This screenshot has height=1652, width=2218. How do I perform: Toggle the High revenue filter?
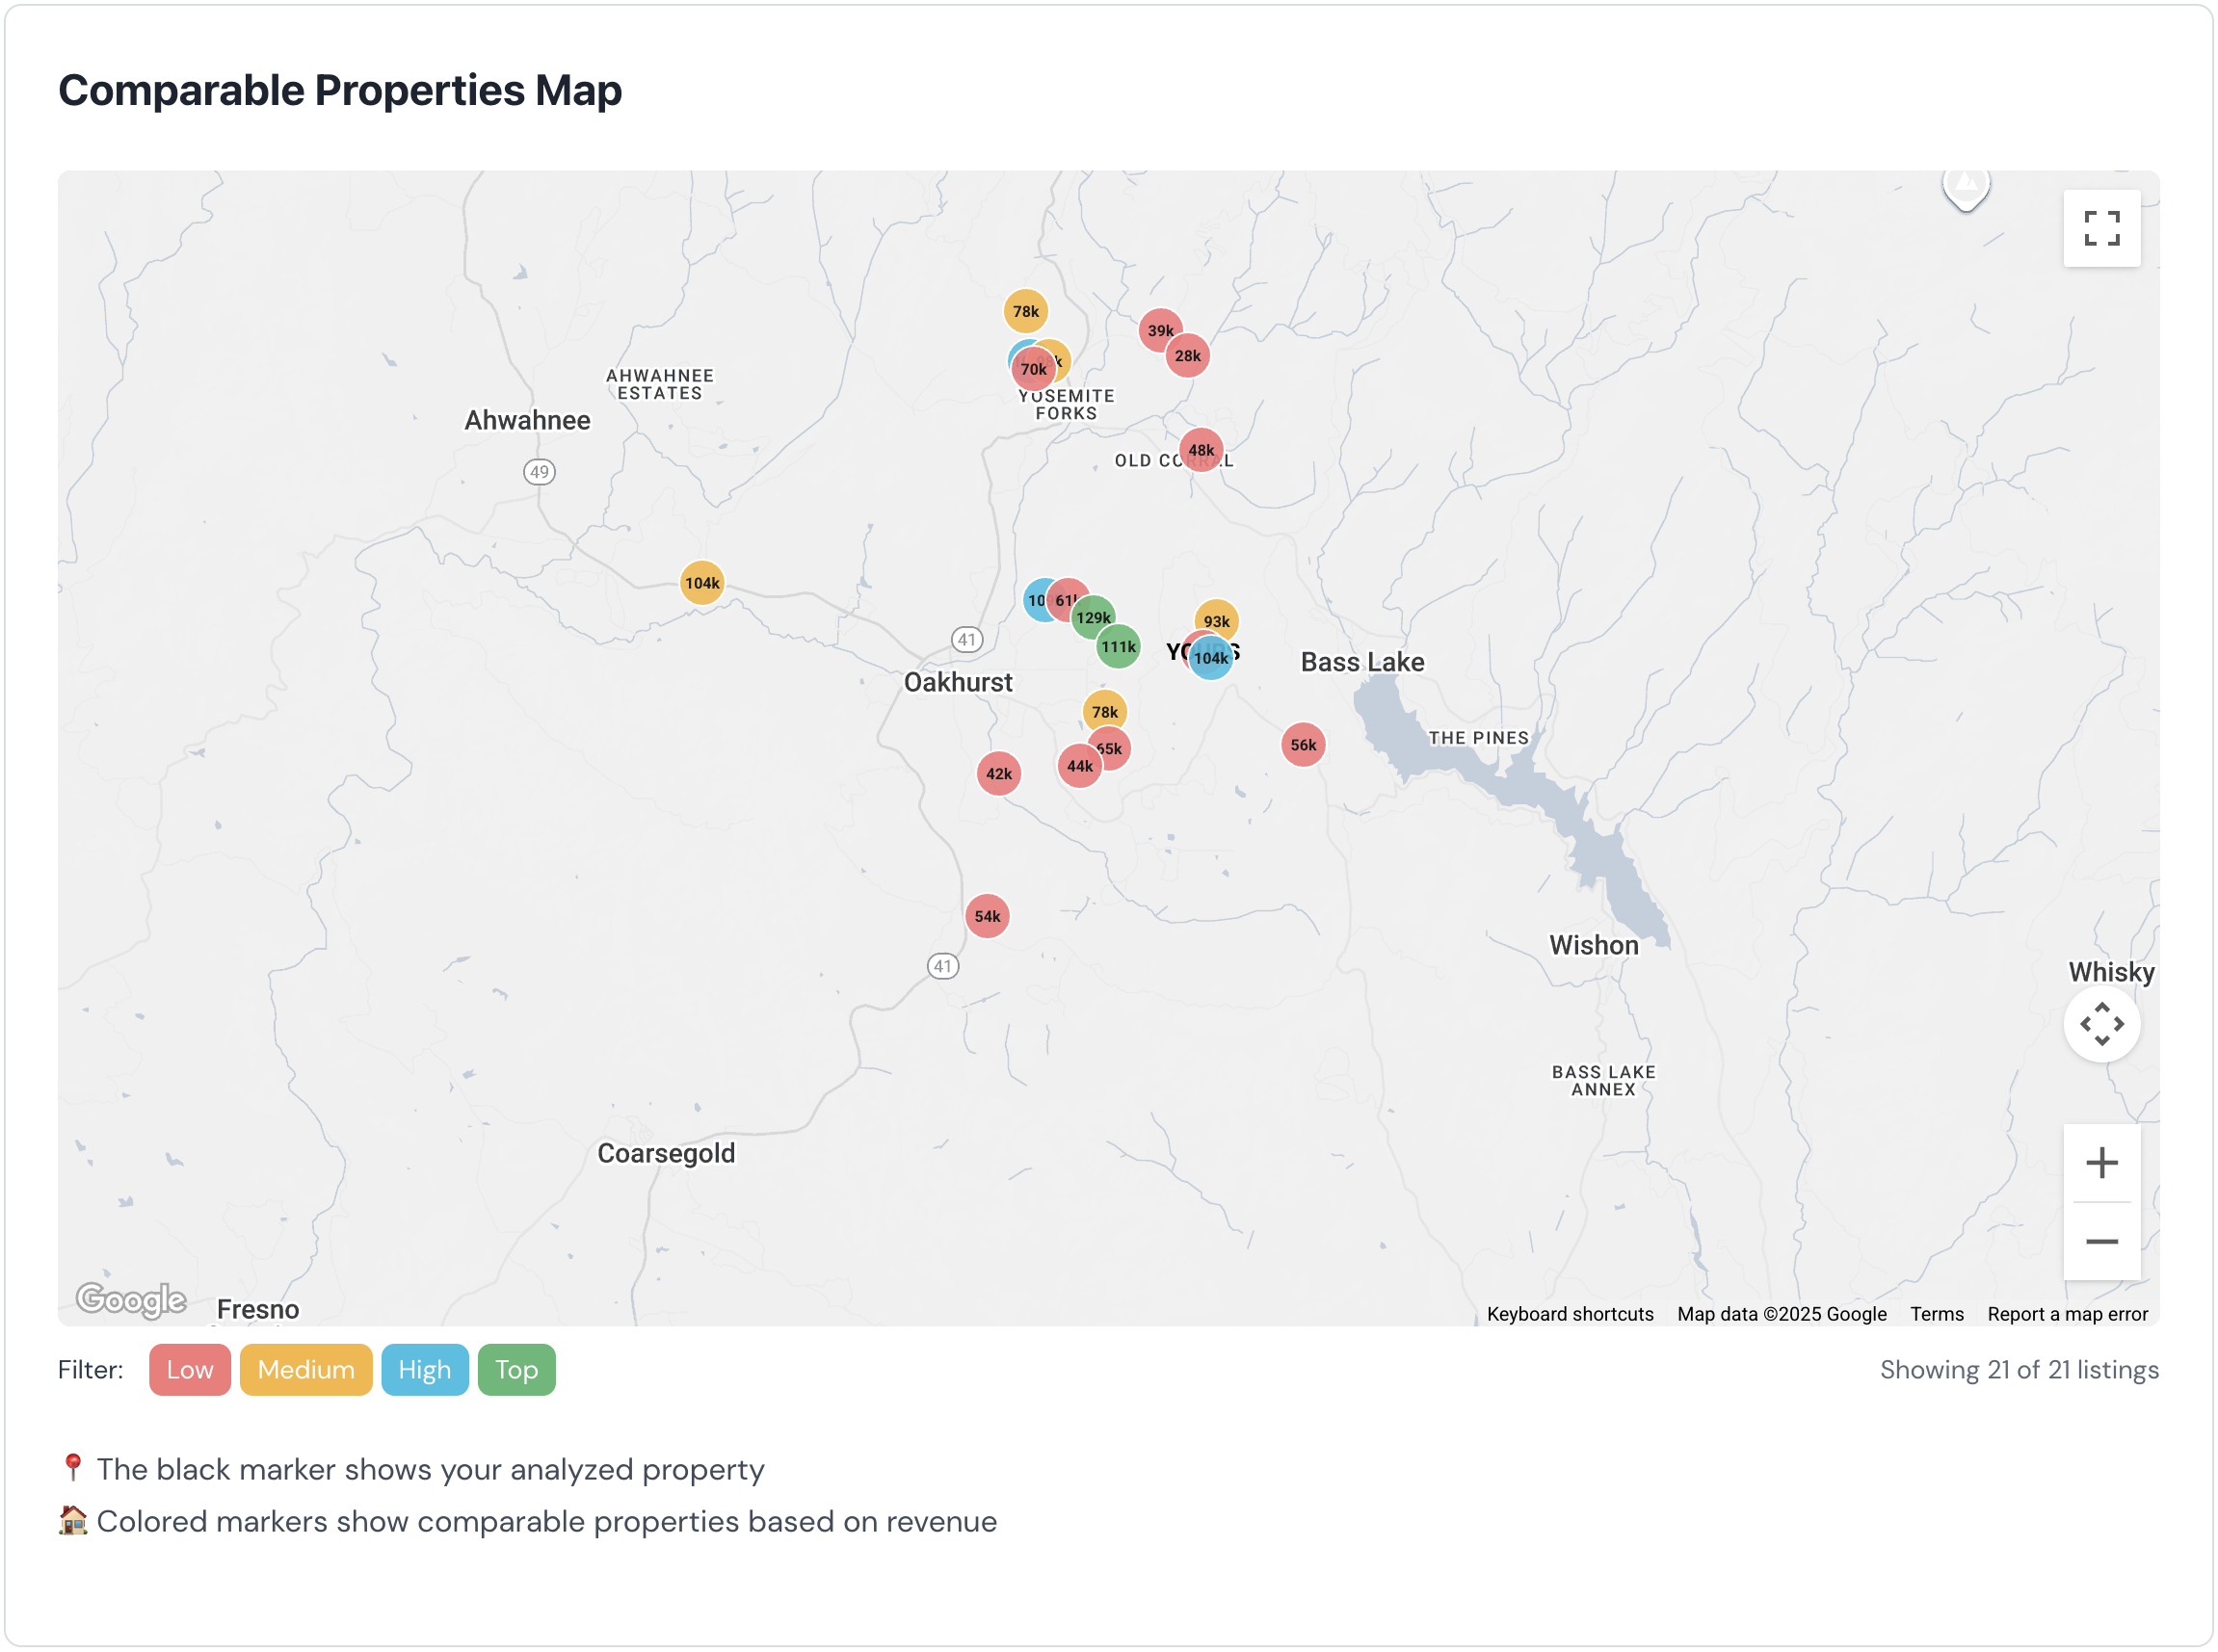tap(424, 1369)
